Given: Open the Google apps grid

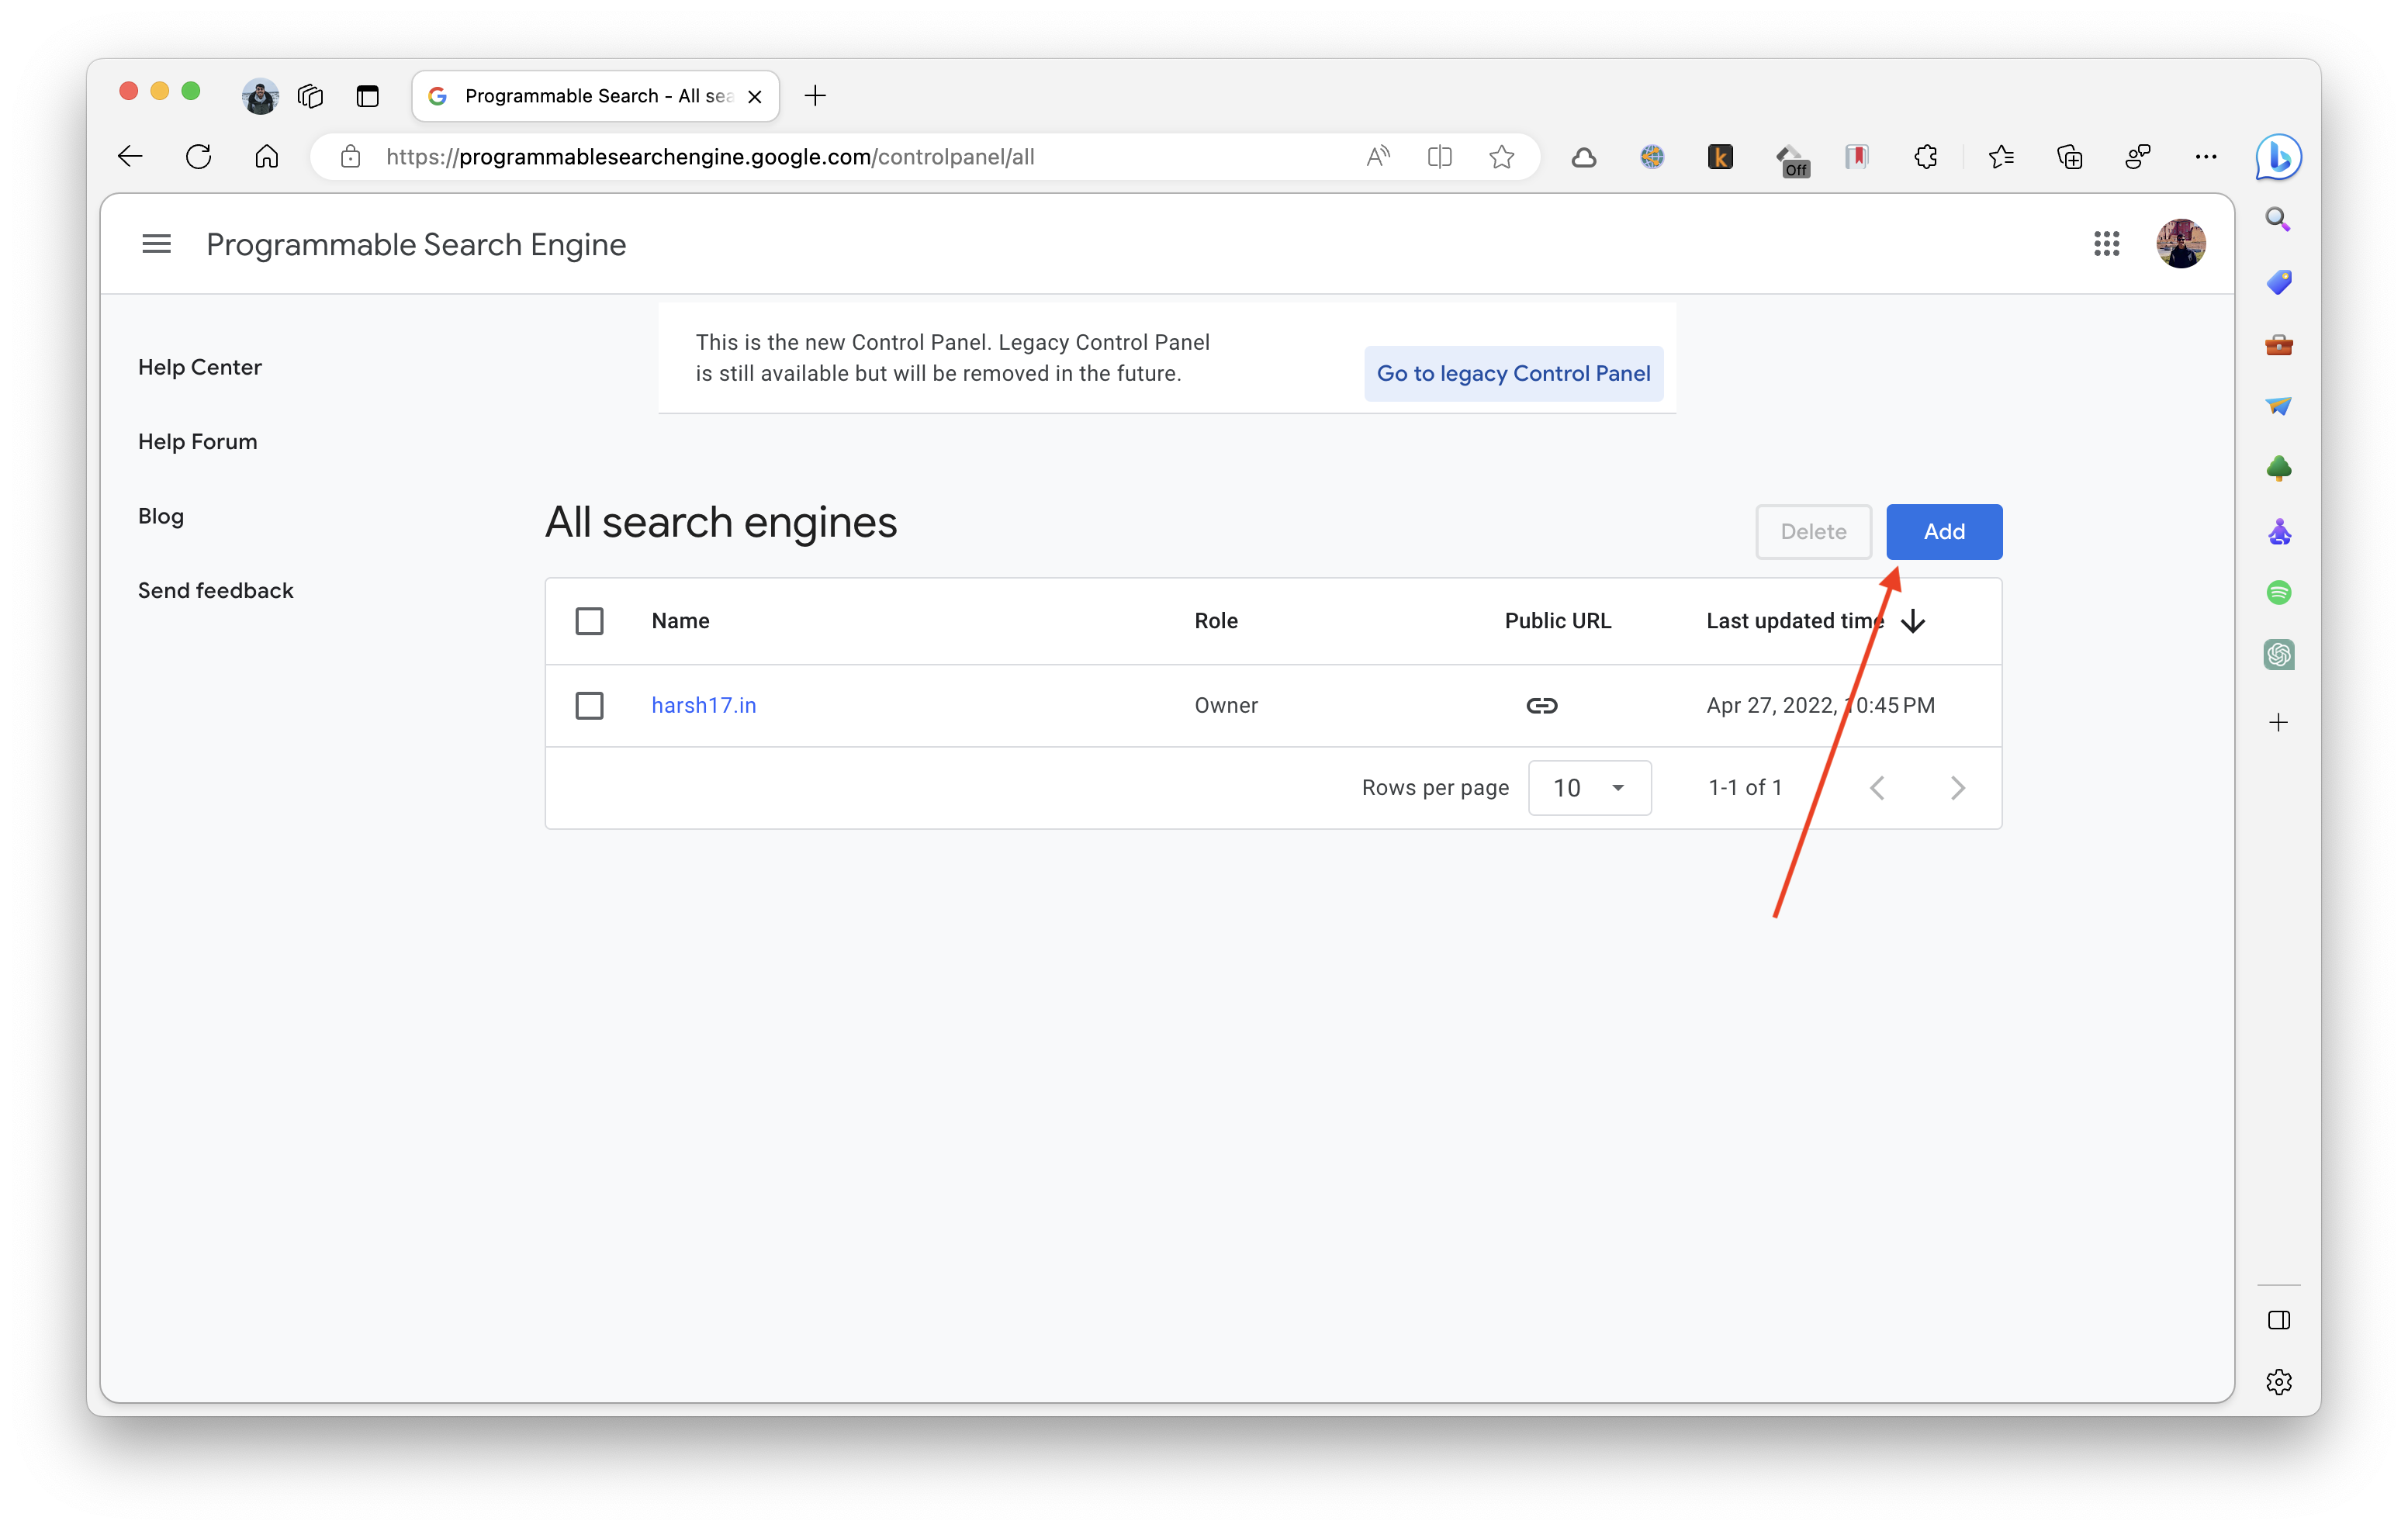Looking at the screenshot, I should tap(2106, 244).
